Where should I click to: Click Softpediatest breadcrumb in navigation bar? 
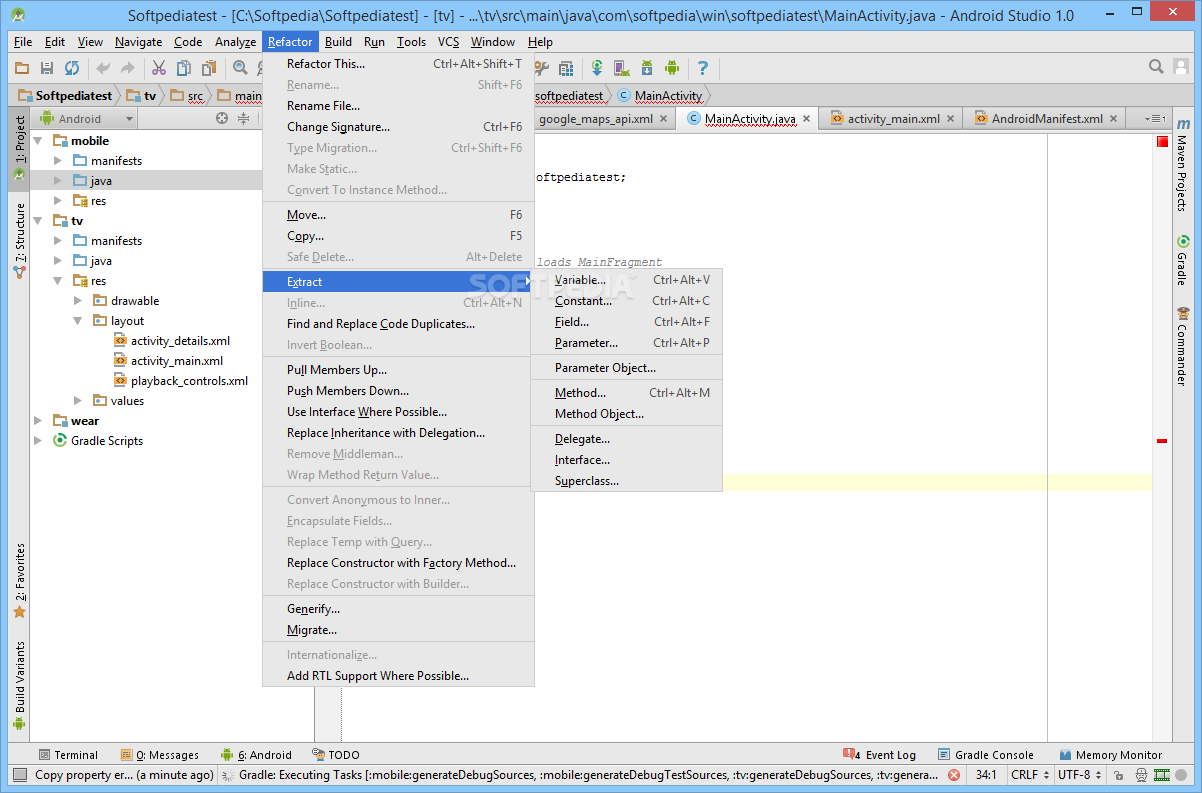pos(65,96)
